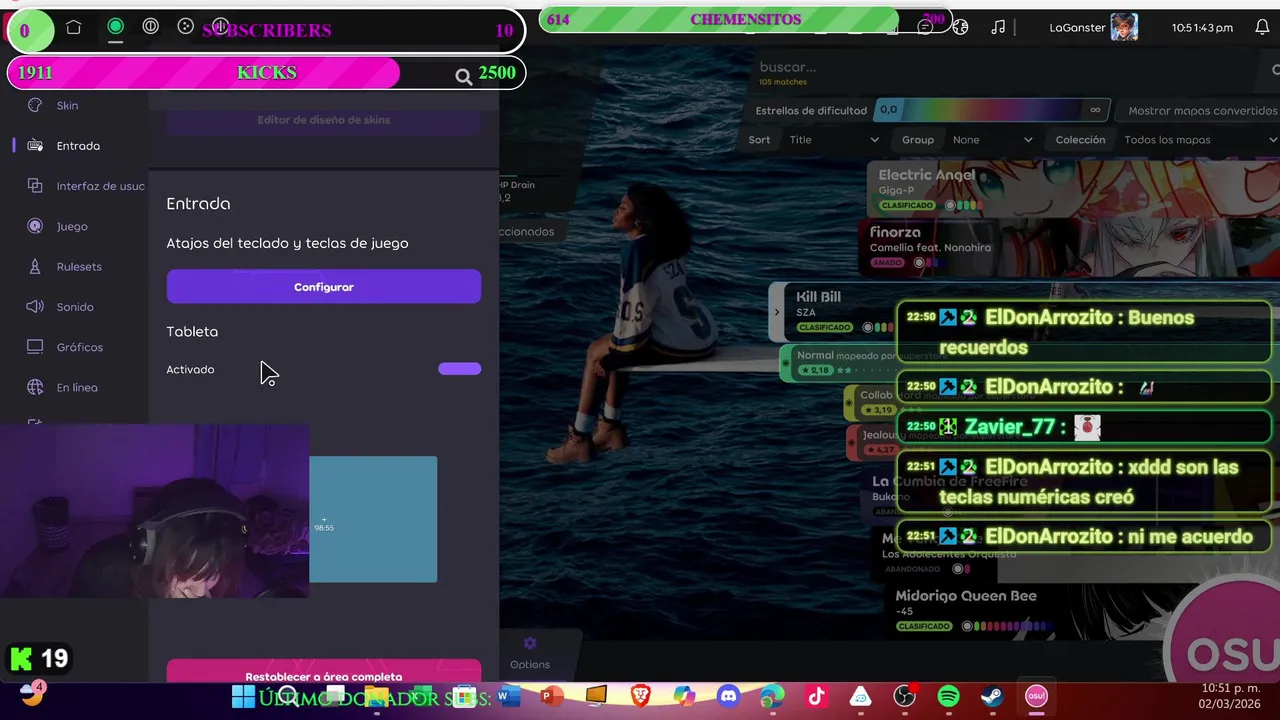Image resolution: width=1280 pixels, height=720 pixels.
Task: Open TikTok from taskbar
Action: [816, 696]
